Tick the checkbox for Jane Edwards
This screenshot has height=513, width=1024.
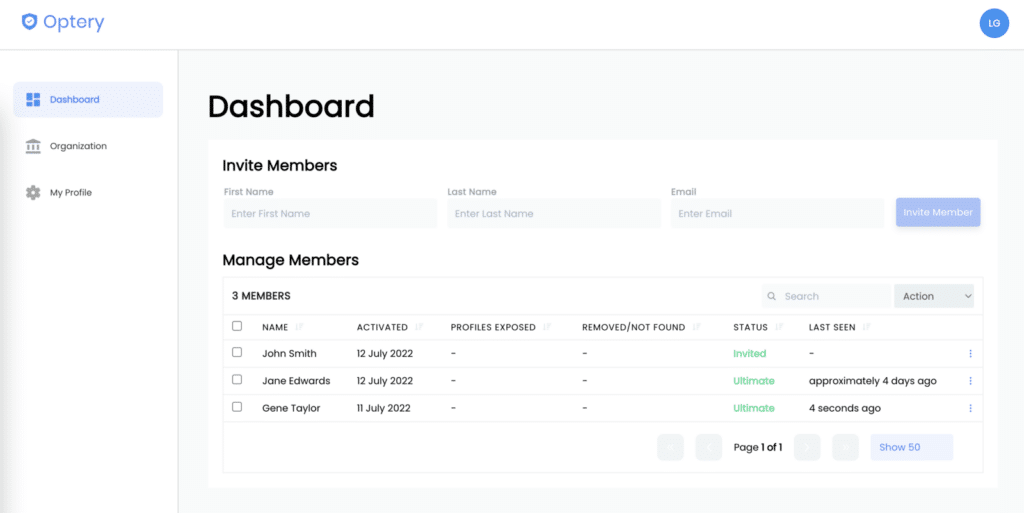(237, 380)
